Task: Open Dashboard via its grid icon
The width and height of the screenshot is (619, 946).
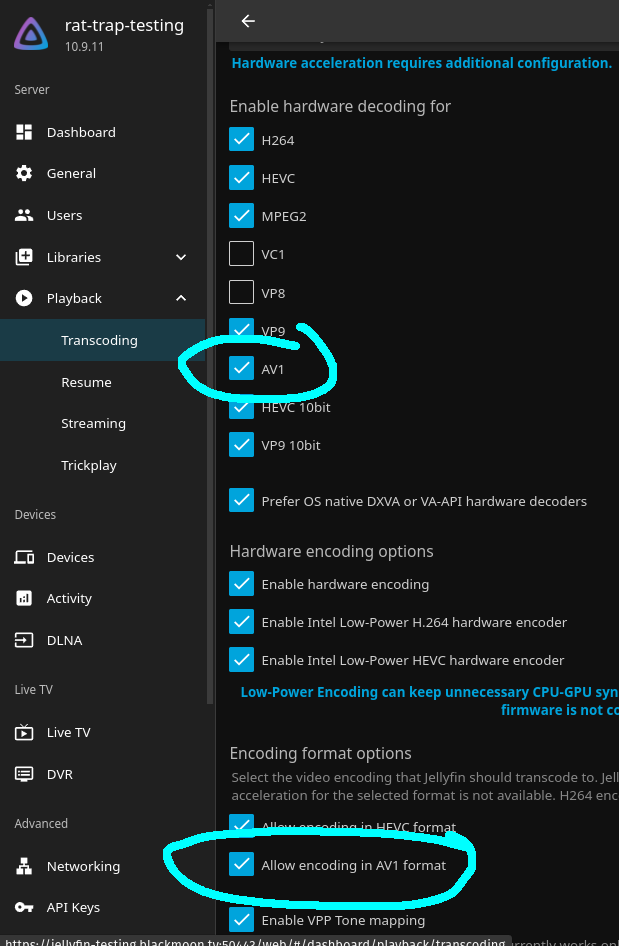Action: [25, 132]
